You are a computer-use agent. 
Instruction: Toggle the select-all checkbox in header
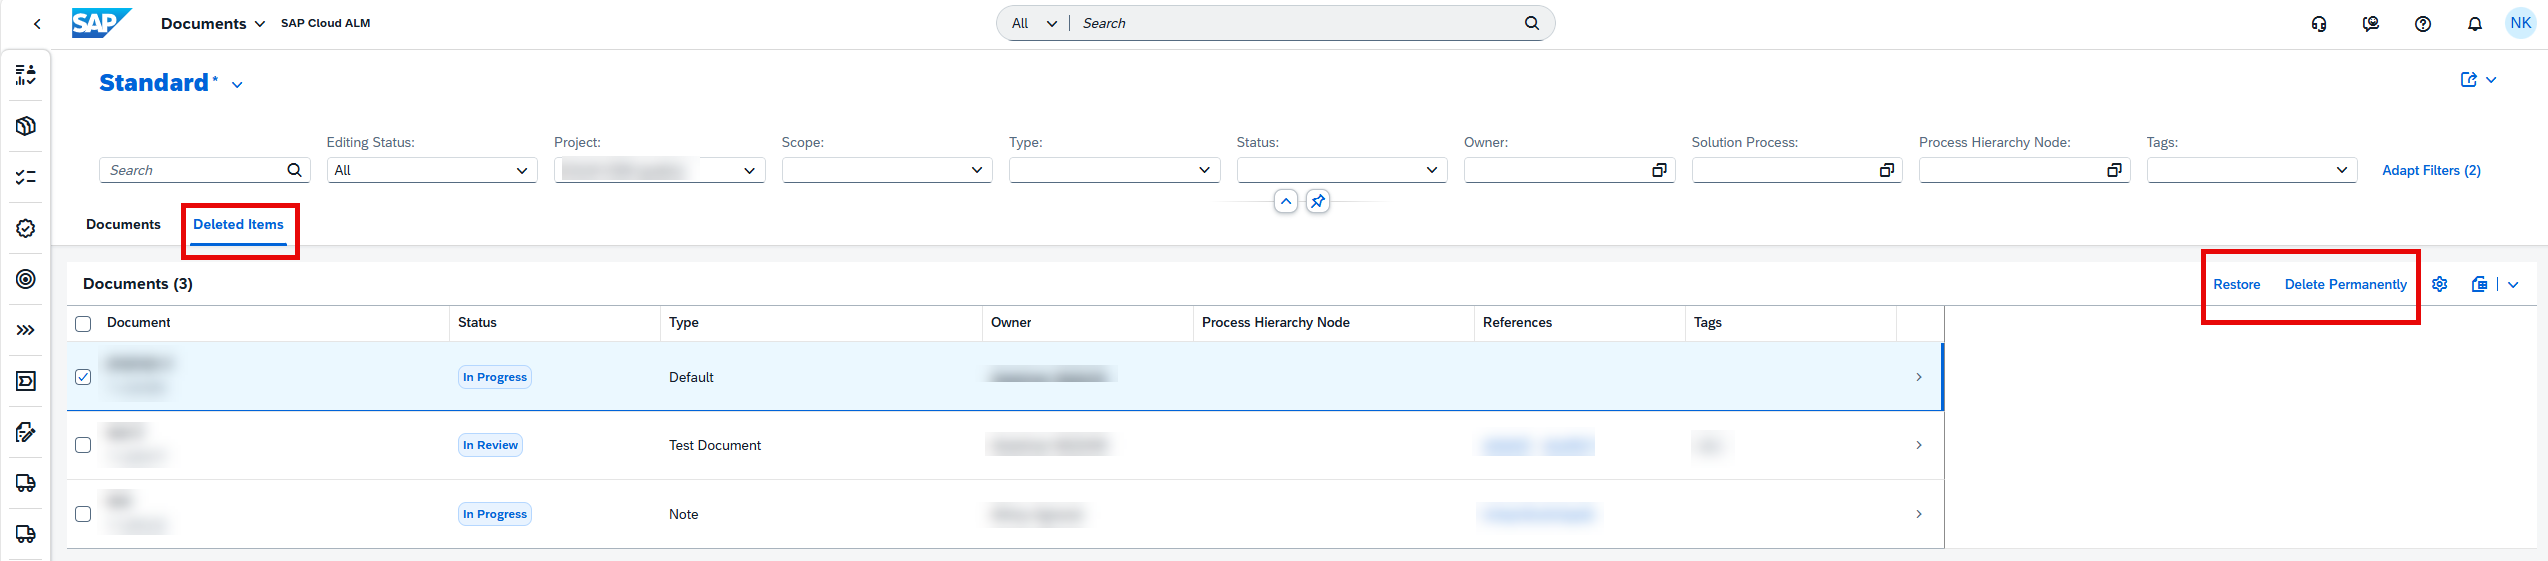click(x=83, y=323)
